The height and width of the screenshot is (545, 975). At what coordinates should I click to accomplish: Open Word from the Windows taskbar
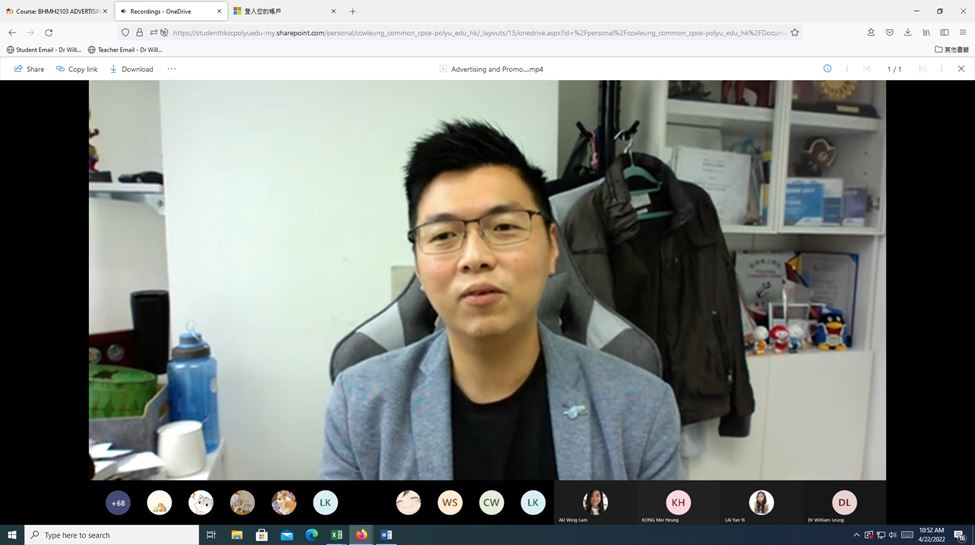(x=386, y=535)
